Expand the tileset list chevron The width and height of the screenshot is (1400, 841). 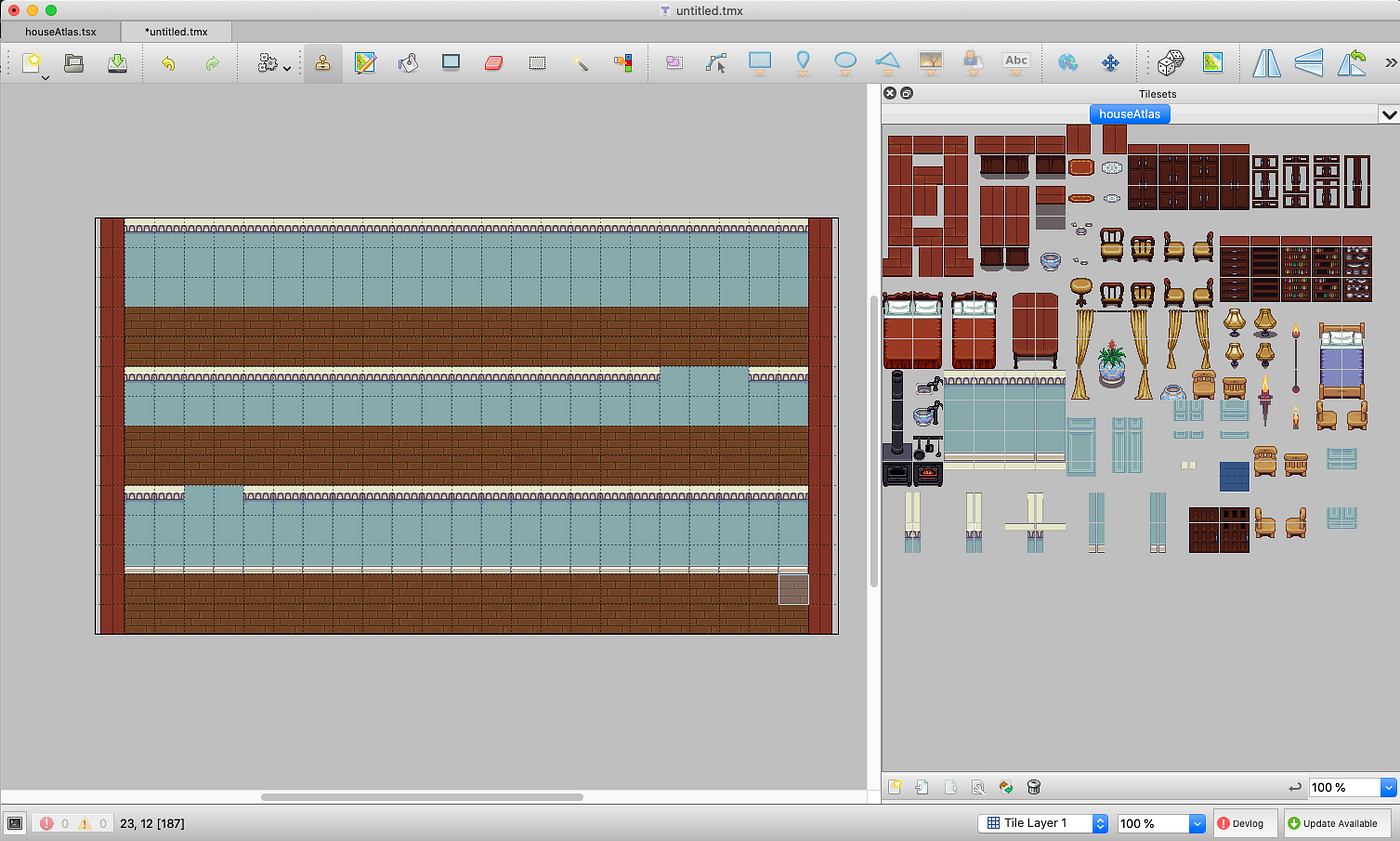click(x=1388, y=114)
